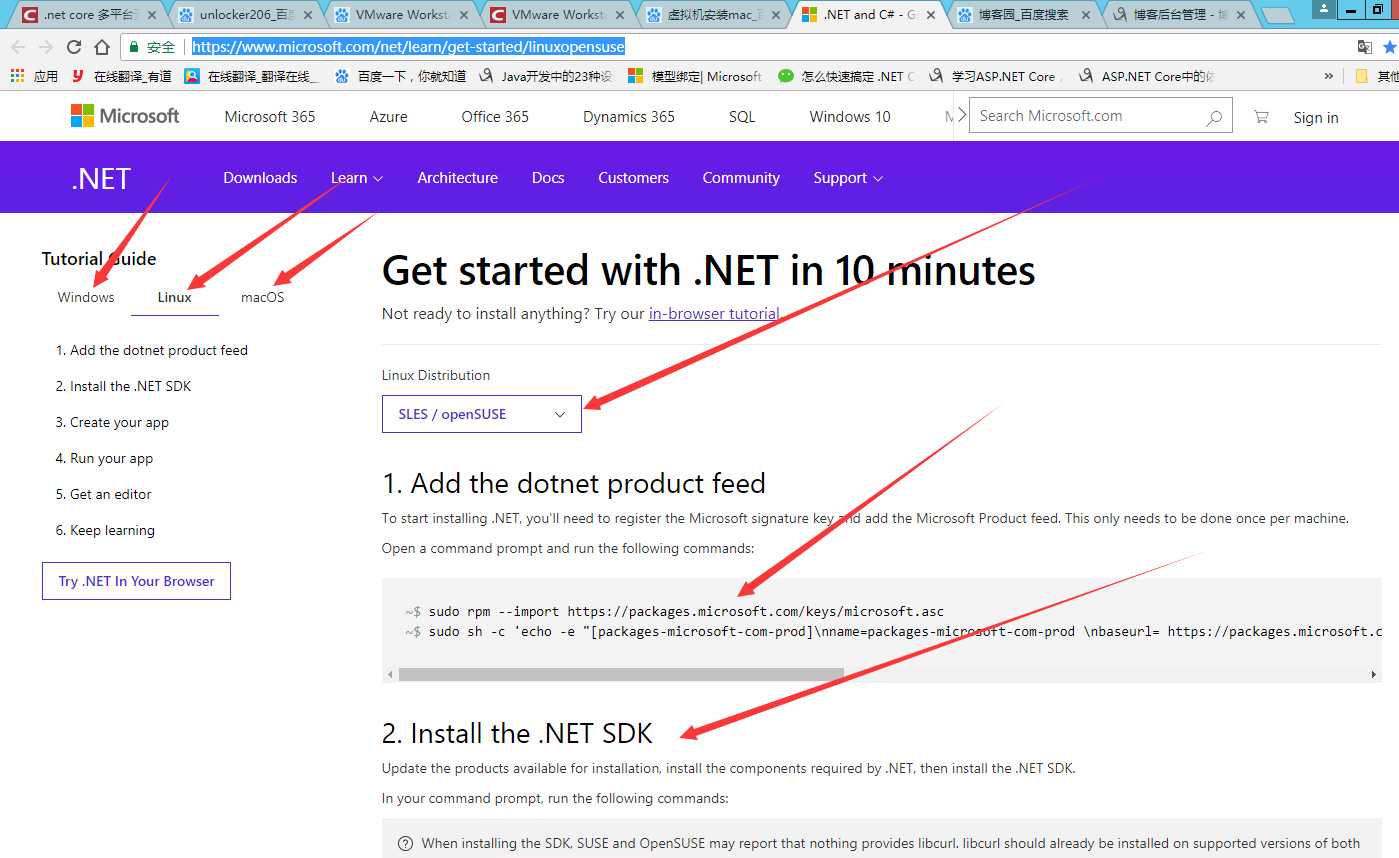Open the browser home page

pyautogui.click(x=102, y=47)
